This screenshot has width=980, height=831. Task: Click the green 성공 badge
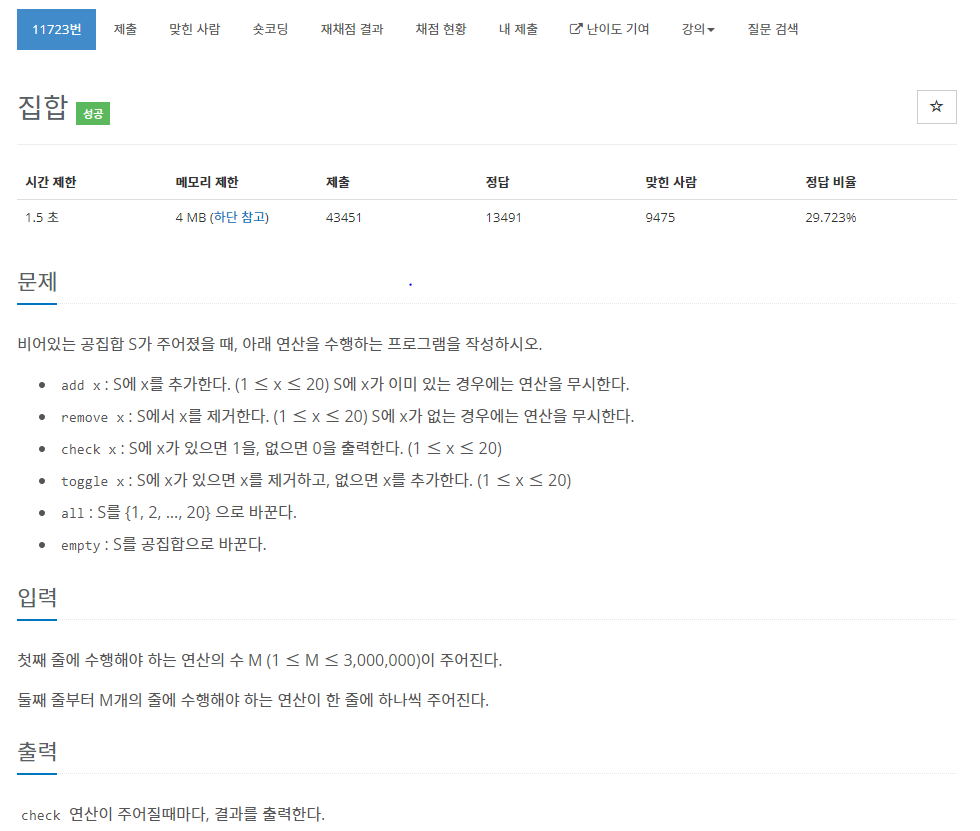[92, 113]
